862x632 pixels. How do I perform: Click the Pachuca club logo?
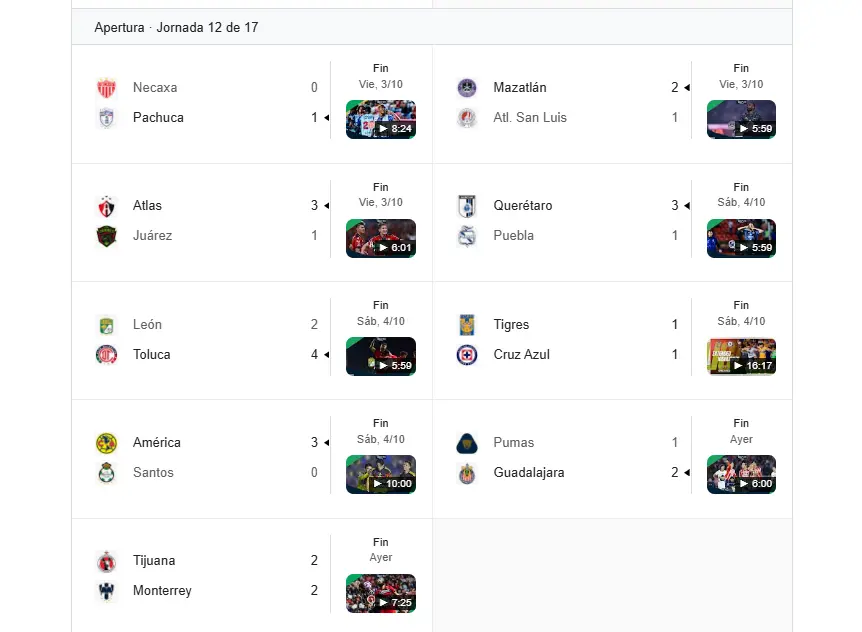click(106, 118)
